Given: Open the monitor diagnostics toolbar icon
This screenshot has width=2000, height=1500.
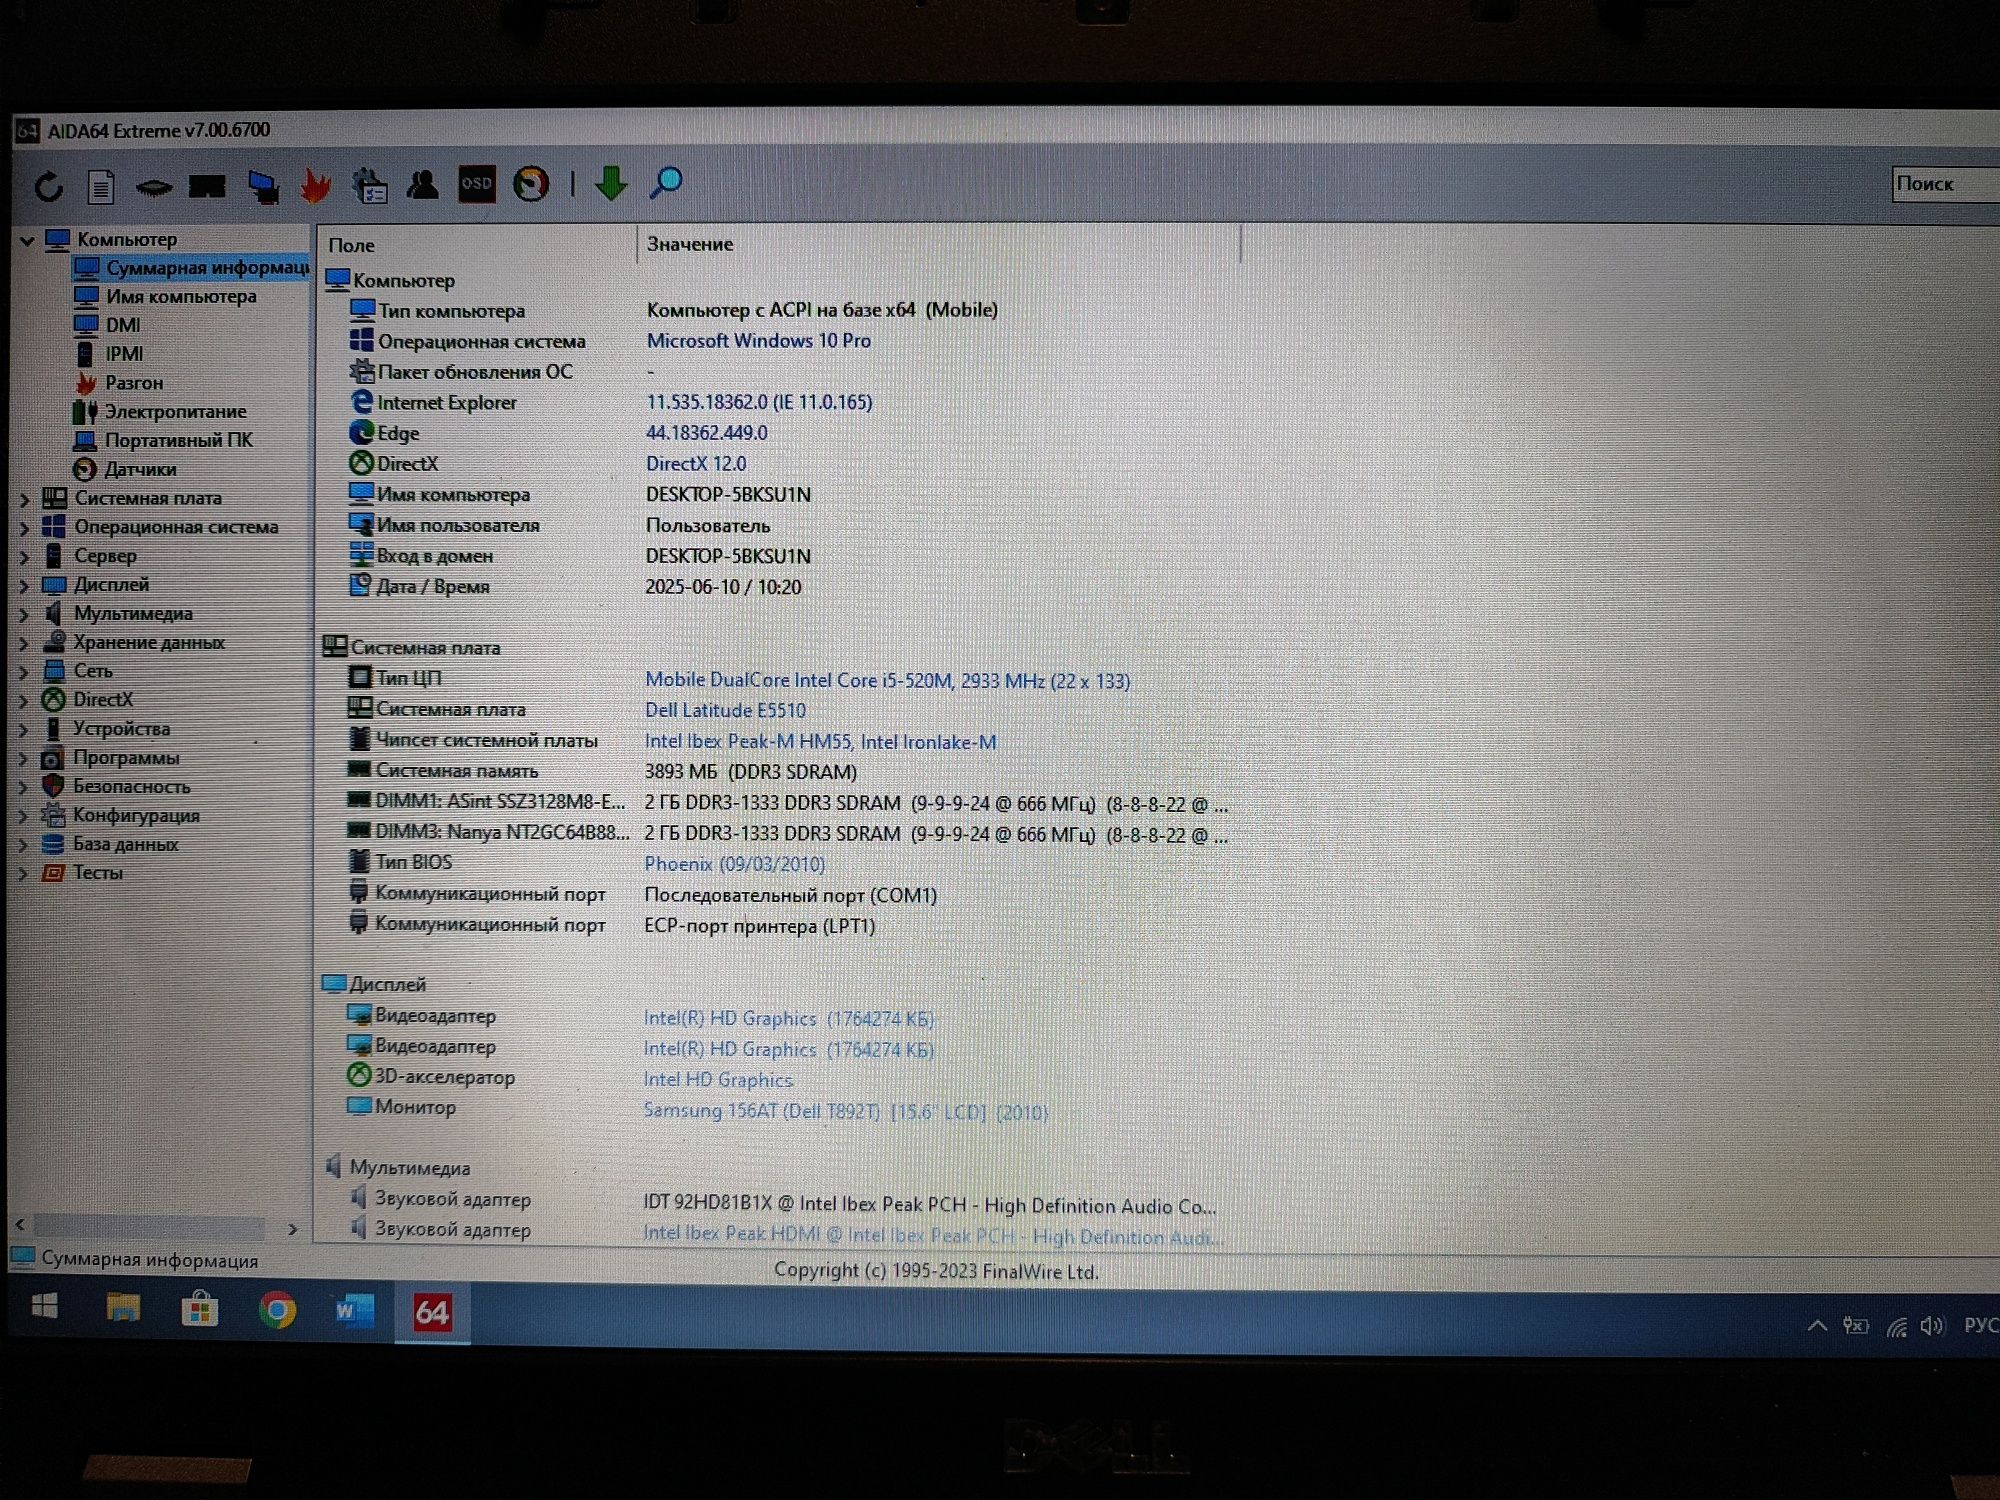Looking at the screenshot, I should 263,186.
